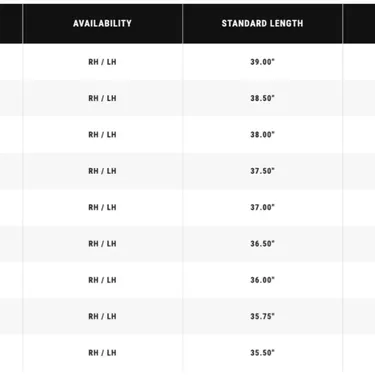Select the 36.50" standard length cell
The image size is (375, 375).
[262, 244]
